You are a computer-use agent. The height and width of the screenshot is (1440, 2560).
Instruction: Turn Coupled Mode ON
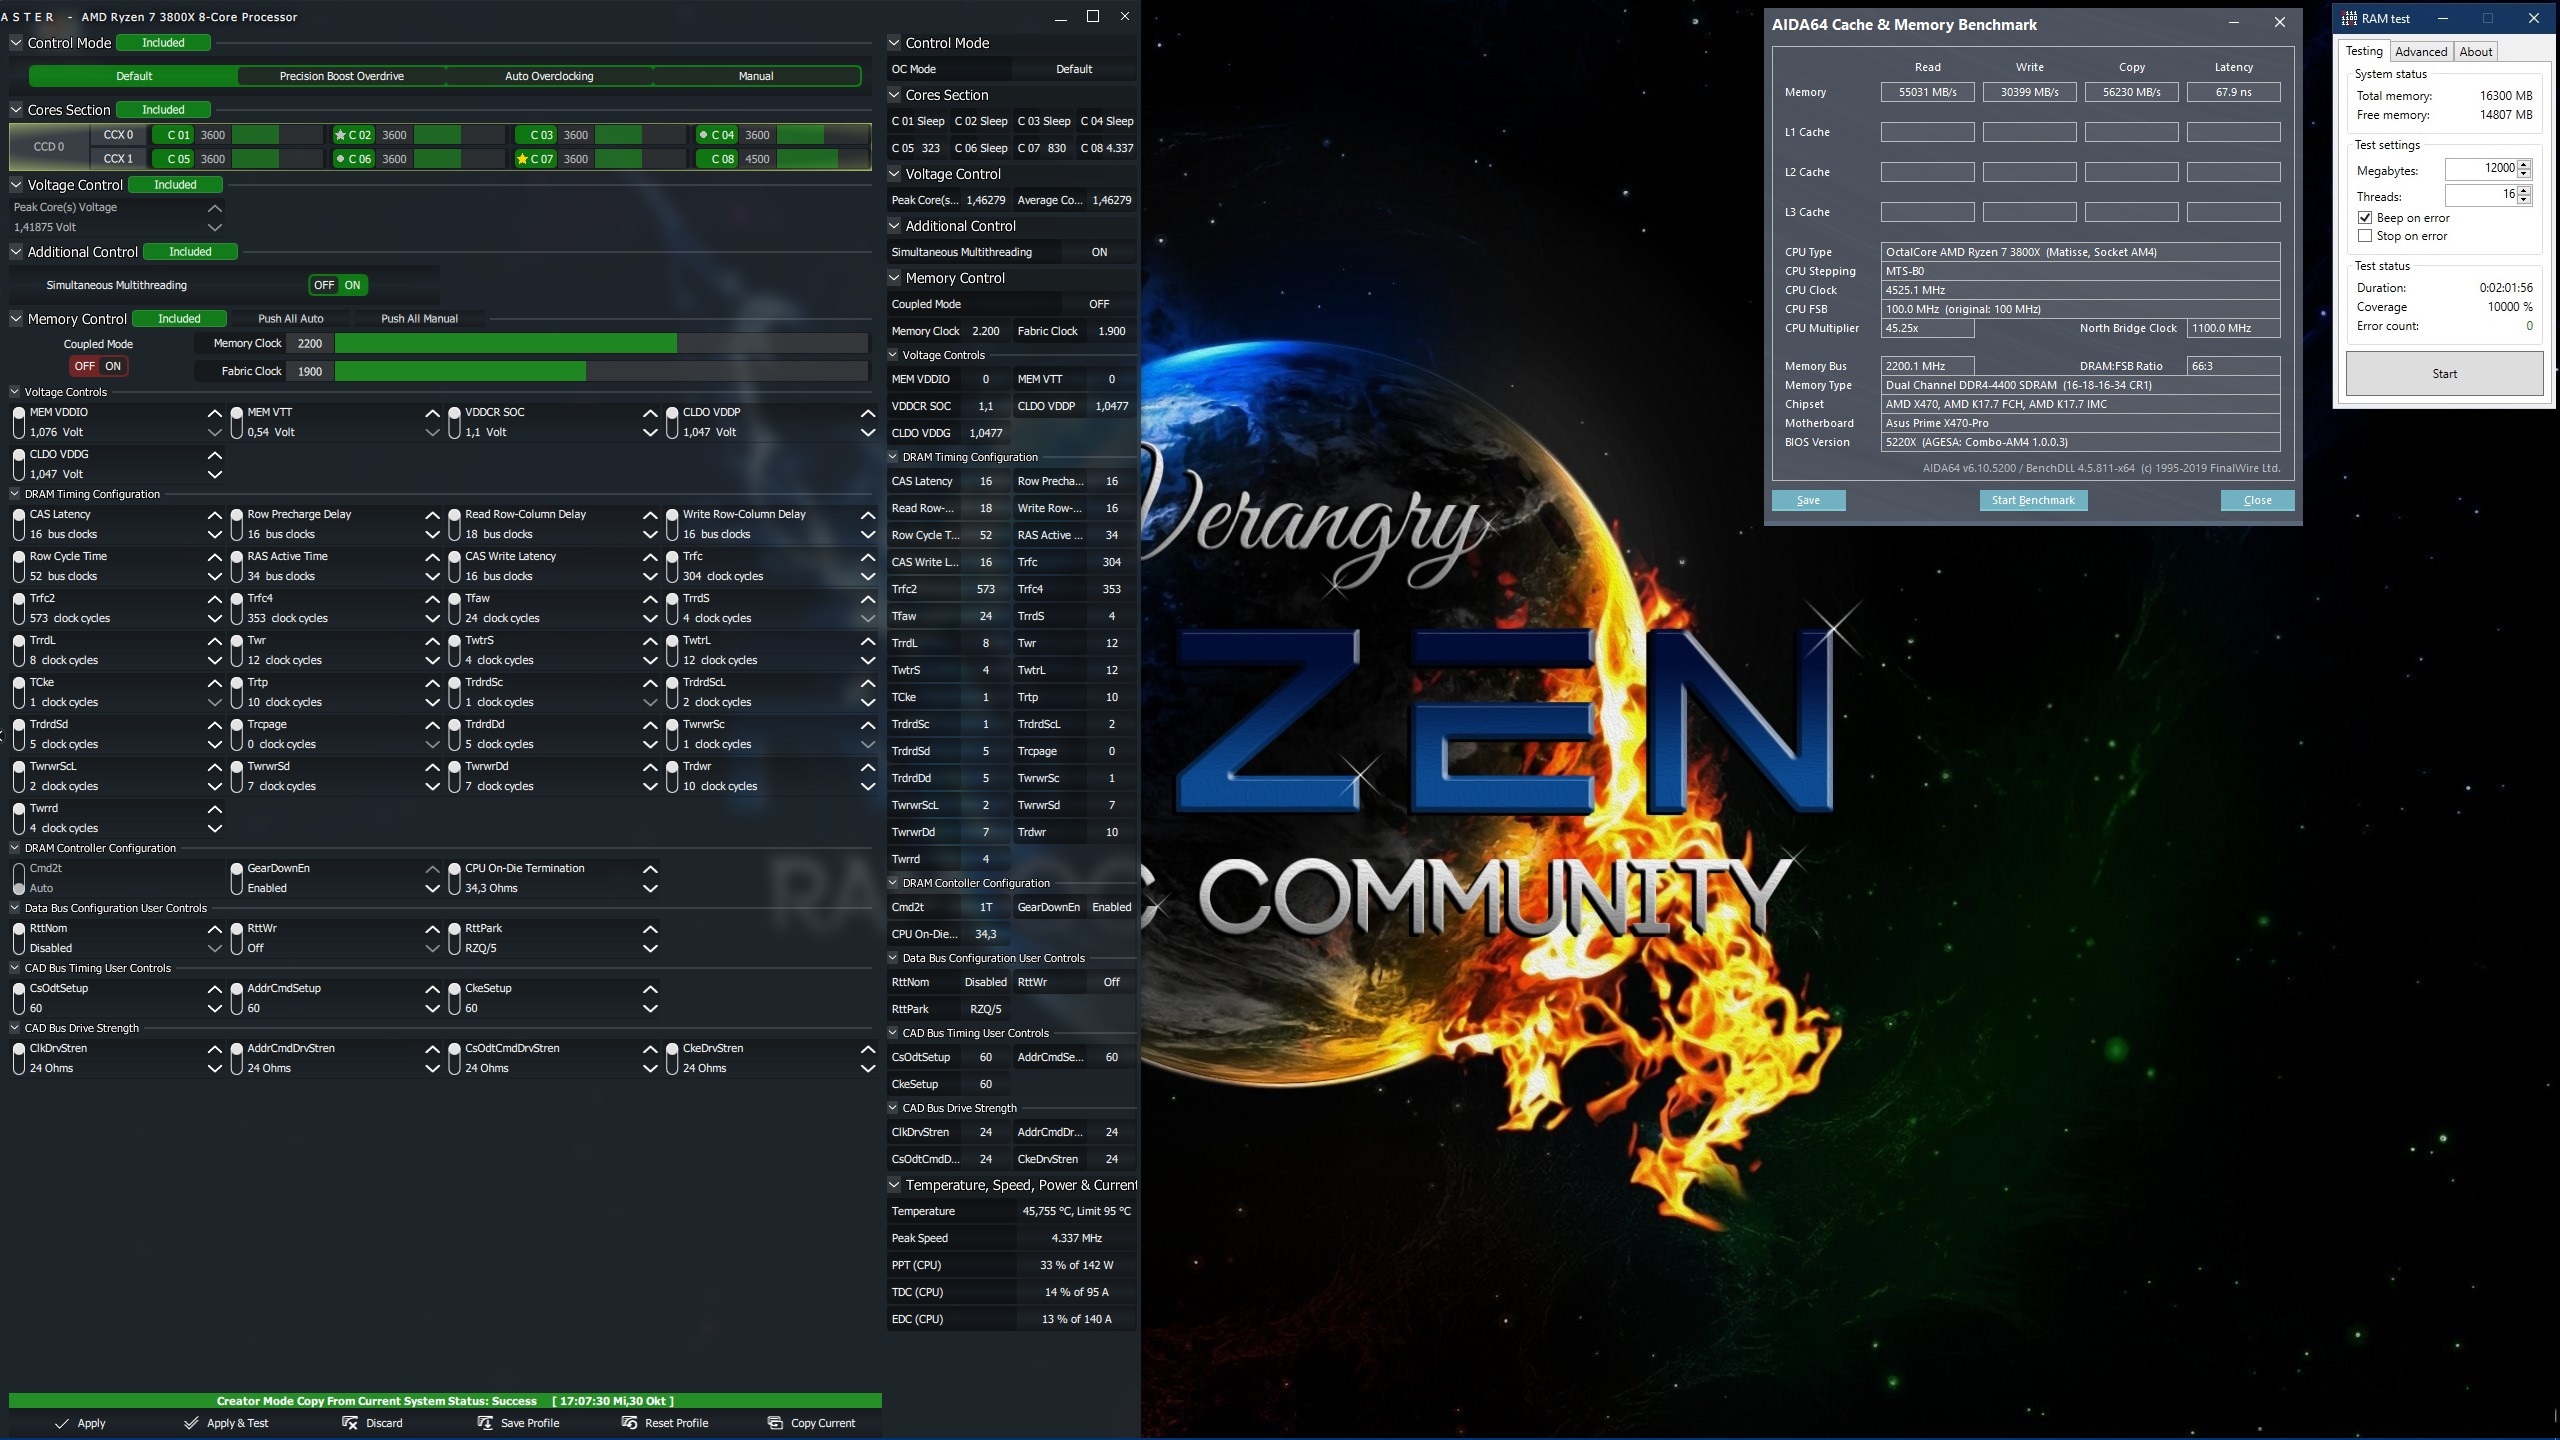coord(113,366)
